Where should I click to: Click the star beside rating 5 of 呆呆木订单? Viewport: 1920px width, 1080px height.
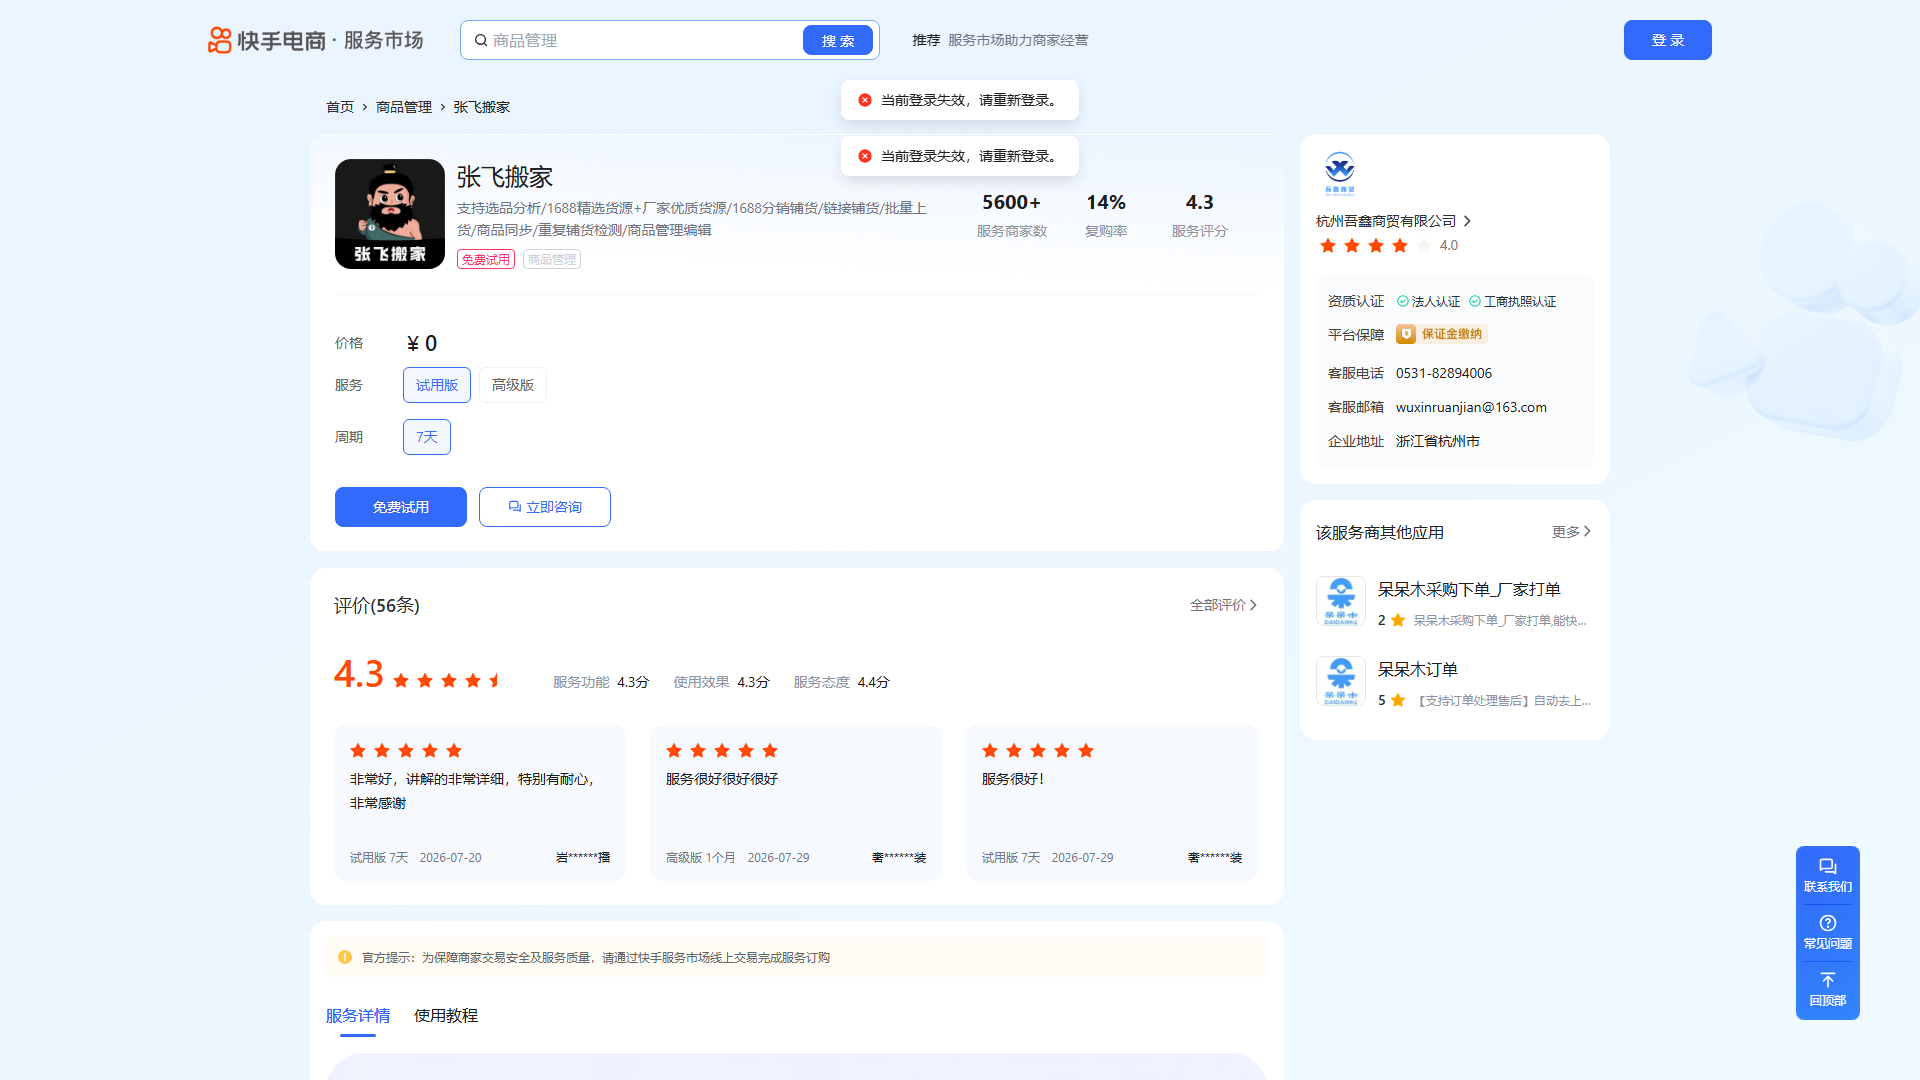(1398, 700)
